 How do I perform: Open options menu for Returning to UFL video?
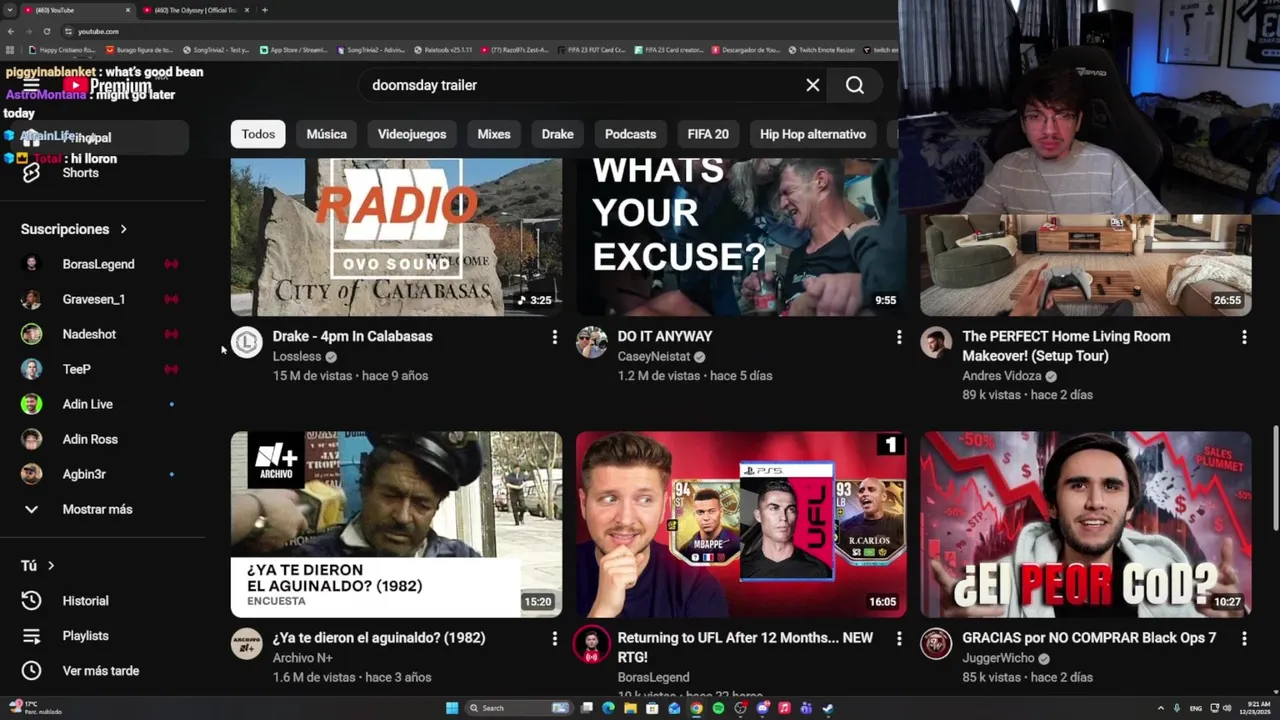[899, 638]
